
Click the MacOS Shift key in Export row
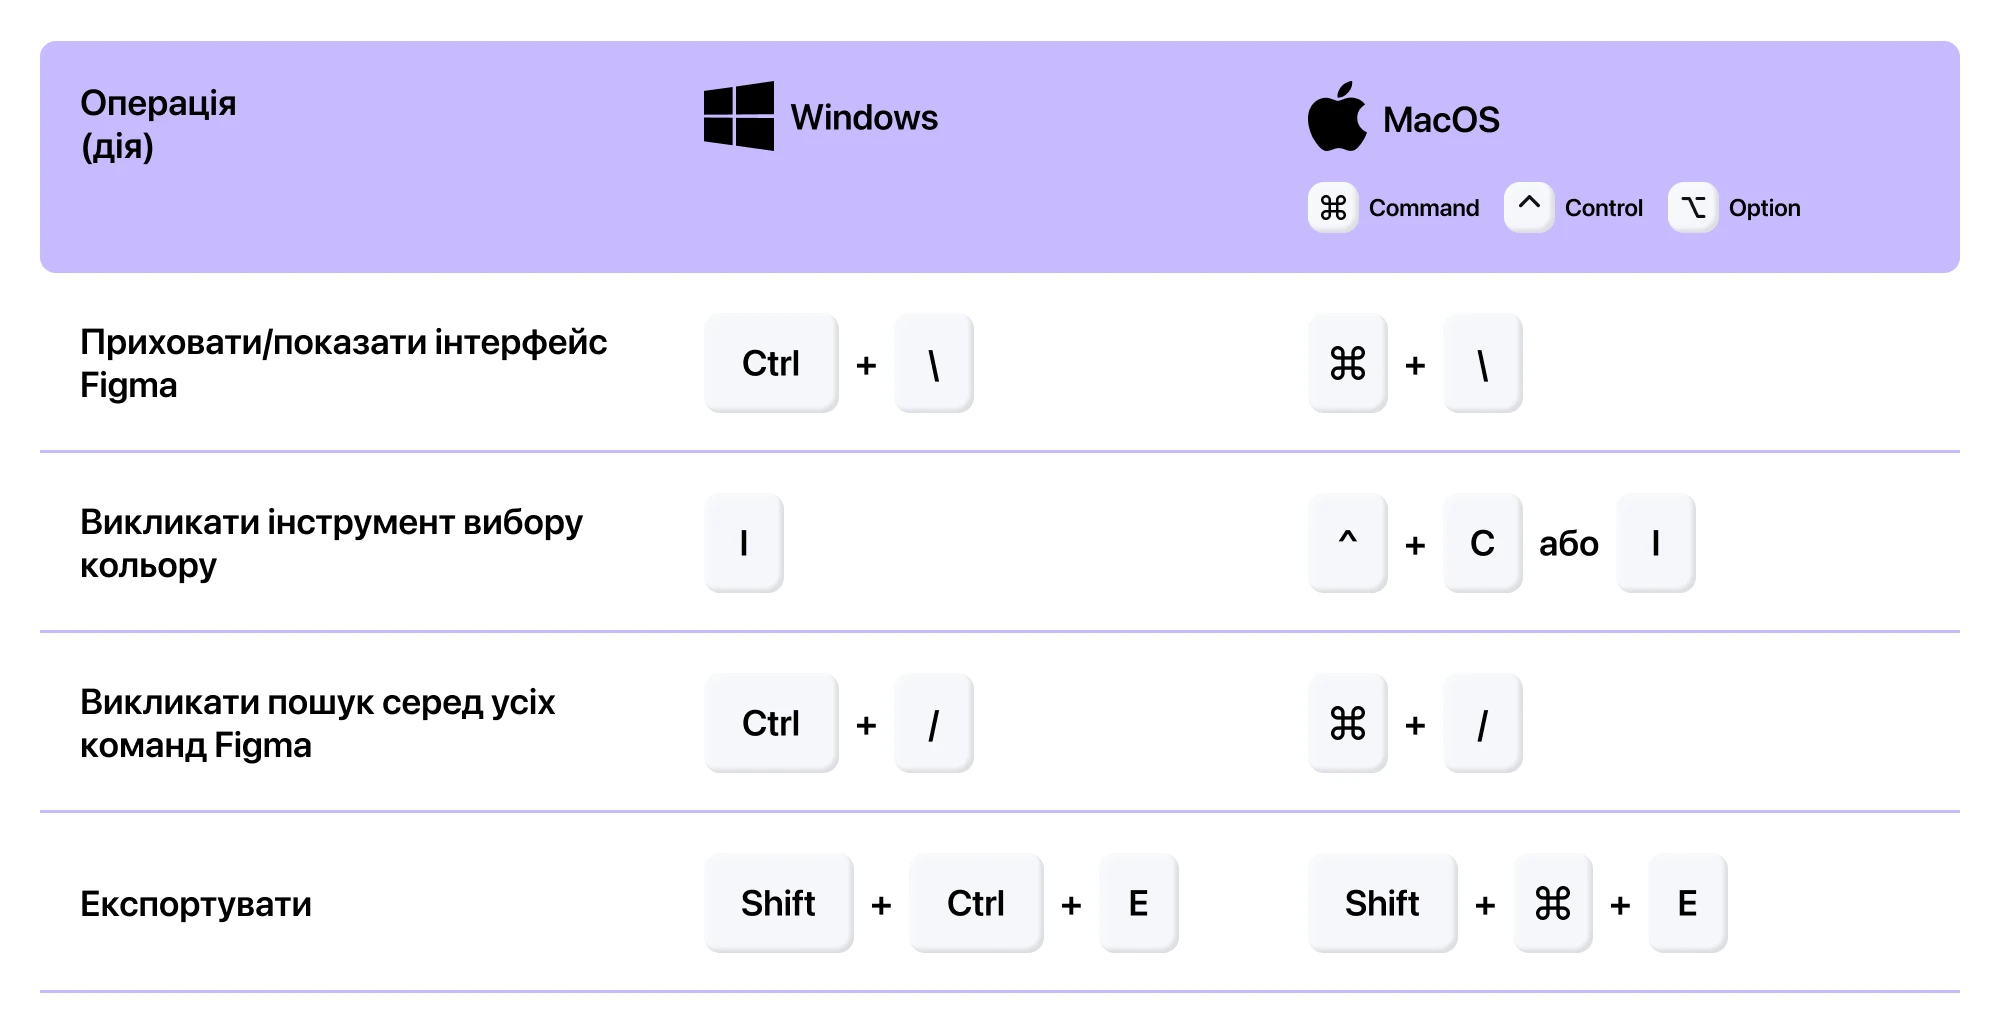coord(1383,903)
